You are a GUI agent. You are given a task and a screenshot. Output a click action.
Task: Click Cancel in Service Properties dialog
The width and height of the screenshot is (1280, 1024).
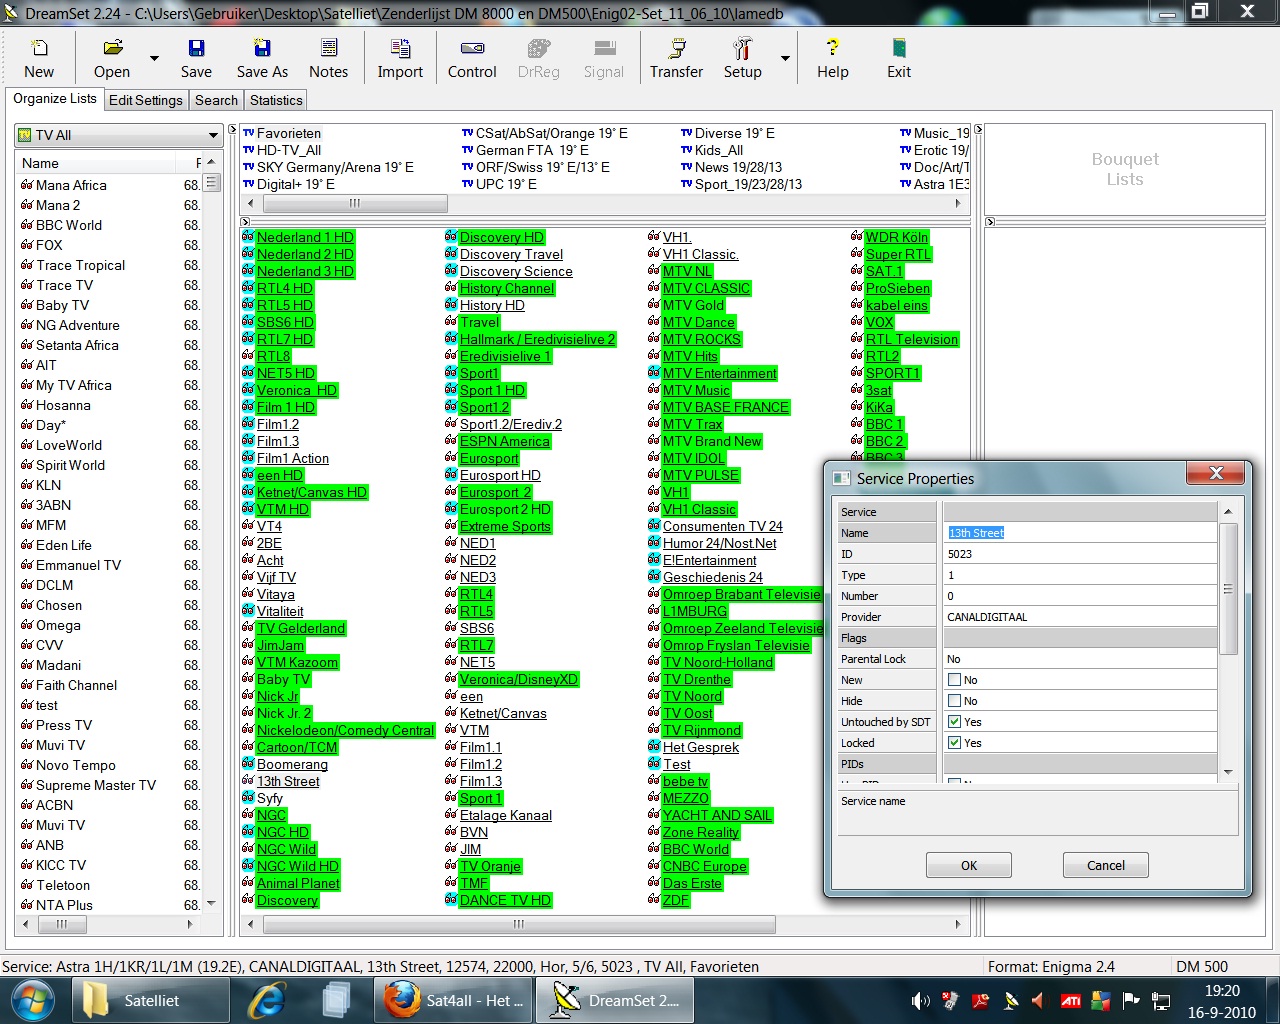(1106, 866)
